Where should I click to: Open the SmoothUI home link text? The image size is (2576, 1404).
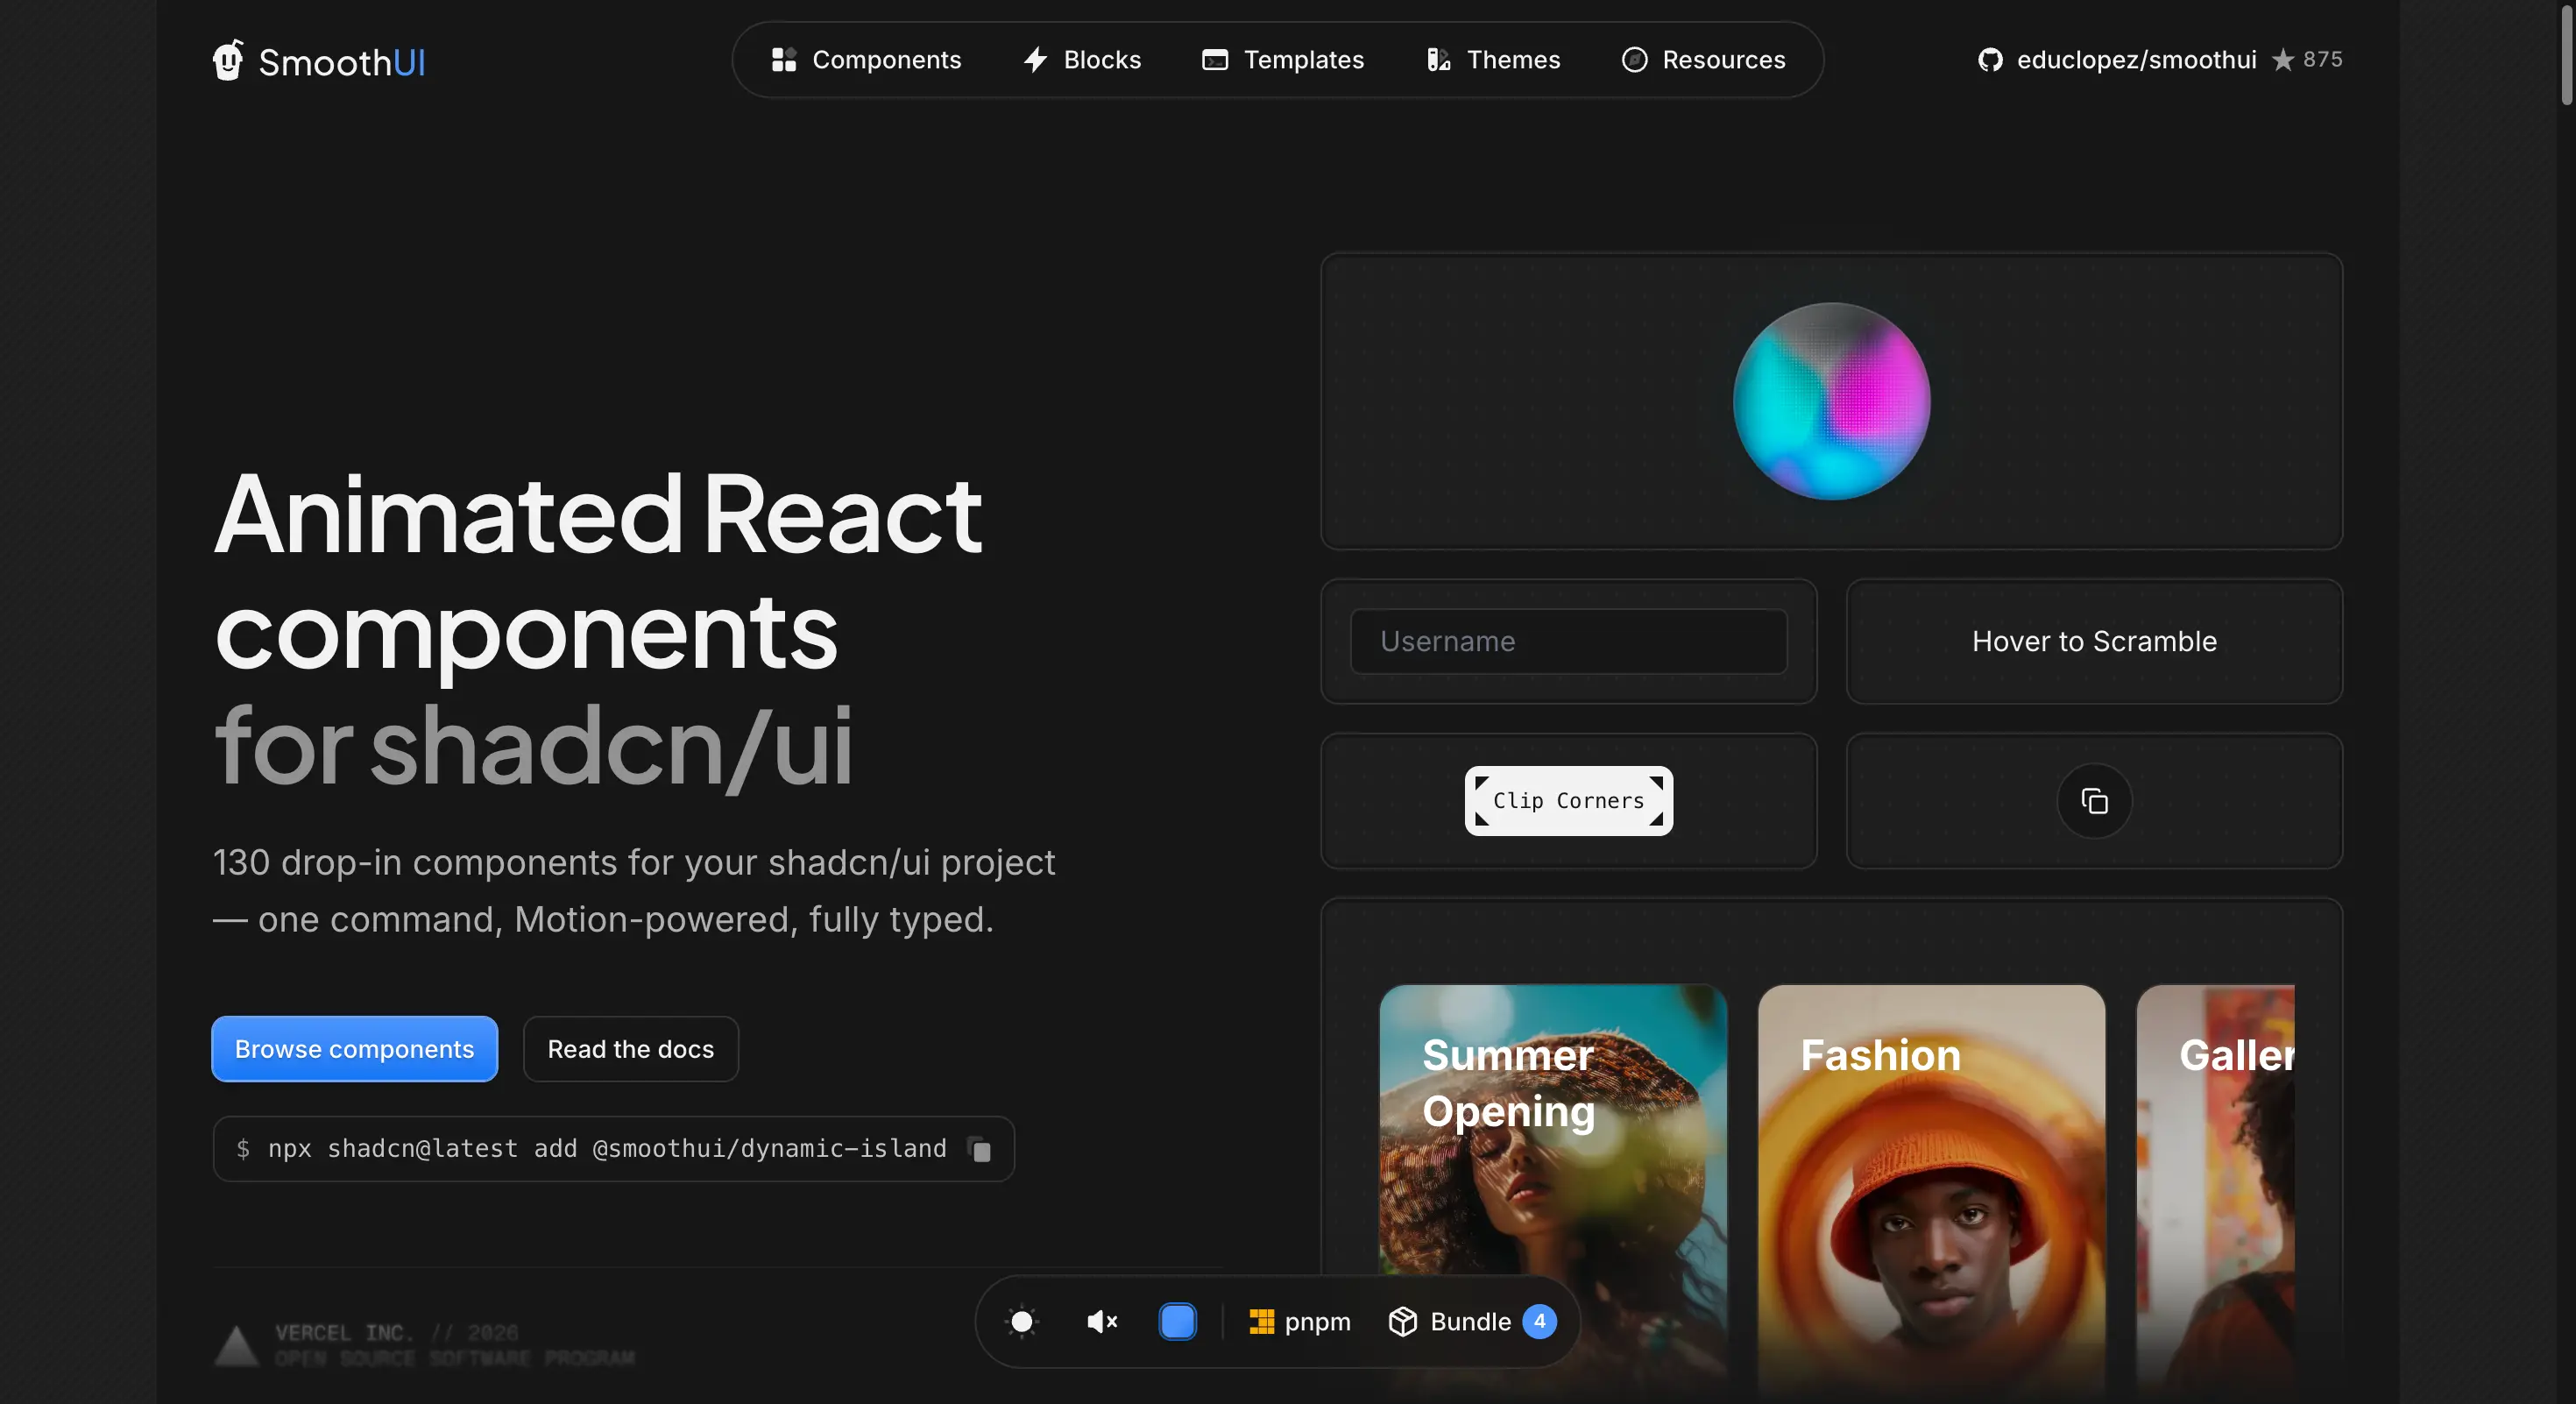pos(342,62)
